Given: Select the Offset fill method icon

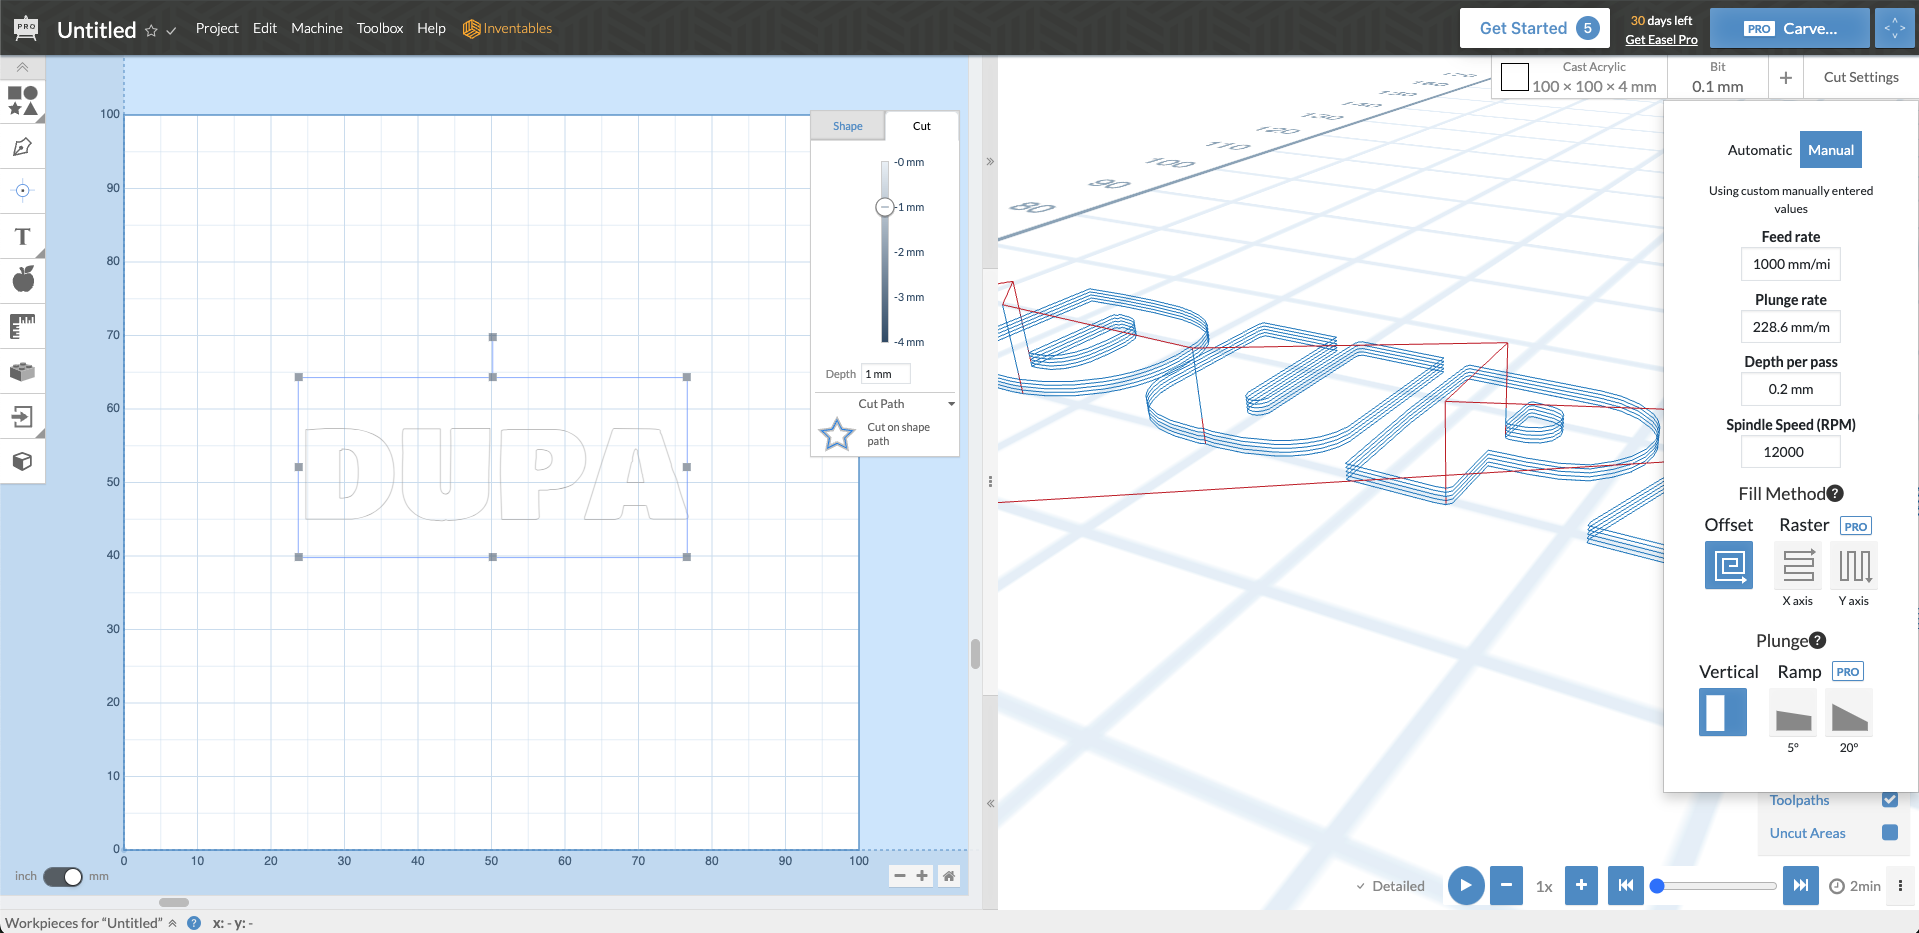Looking at the screenshot, I should tap(1728, 565).
